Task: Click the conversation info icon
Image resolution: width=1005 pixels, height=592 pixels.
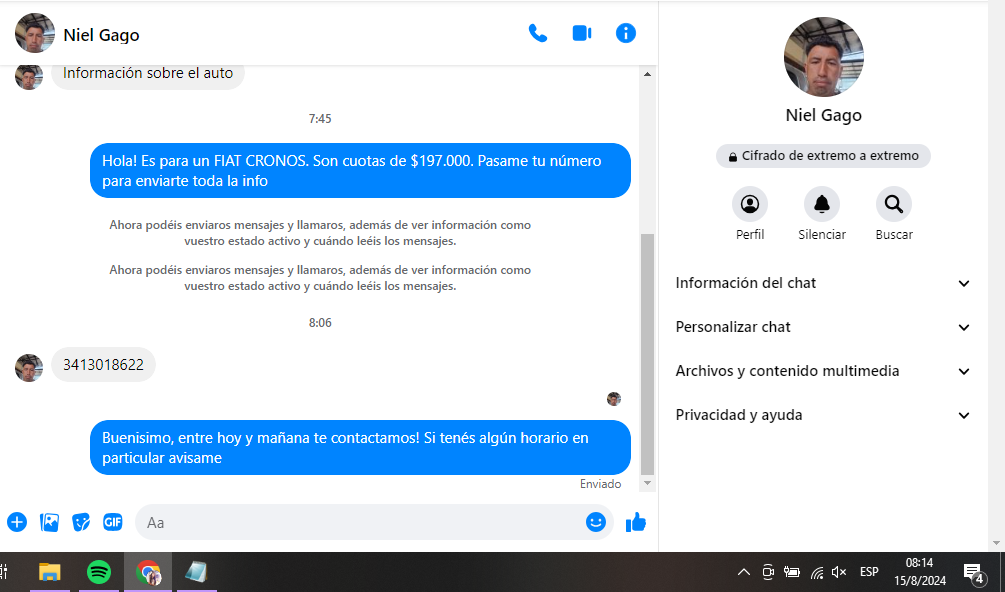Action: [x=626, y=33]
